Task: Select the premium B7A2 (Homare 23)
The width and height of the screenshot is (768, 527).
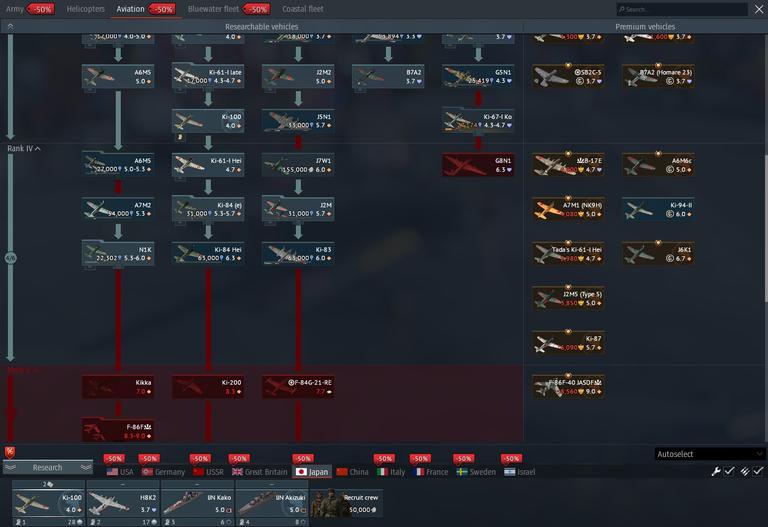Action: pyautogui.click(x=658, y=76)
